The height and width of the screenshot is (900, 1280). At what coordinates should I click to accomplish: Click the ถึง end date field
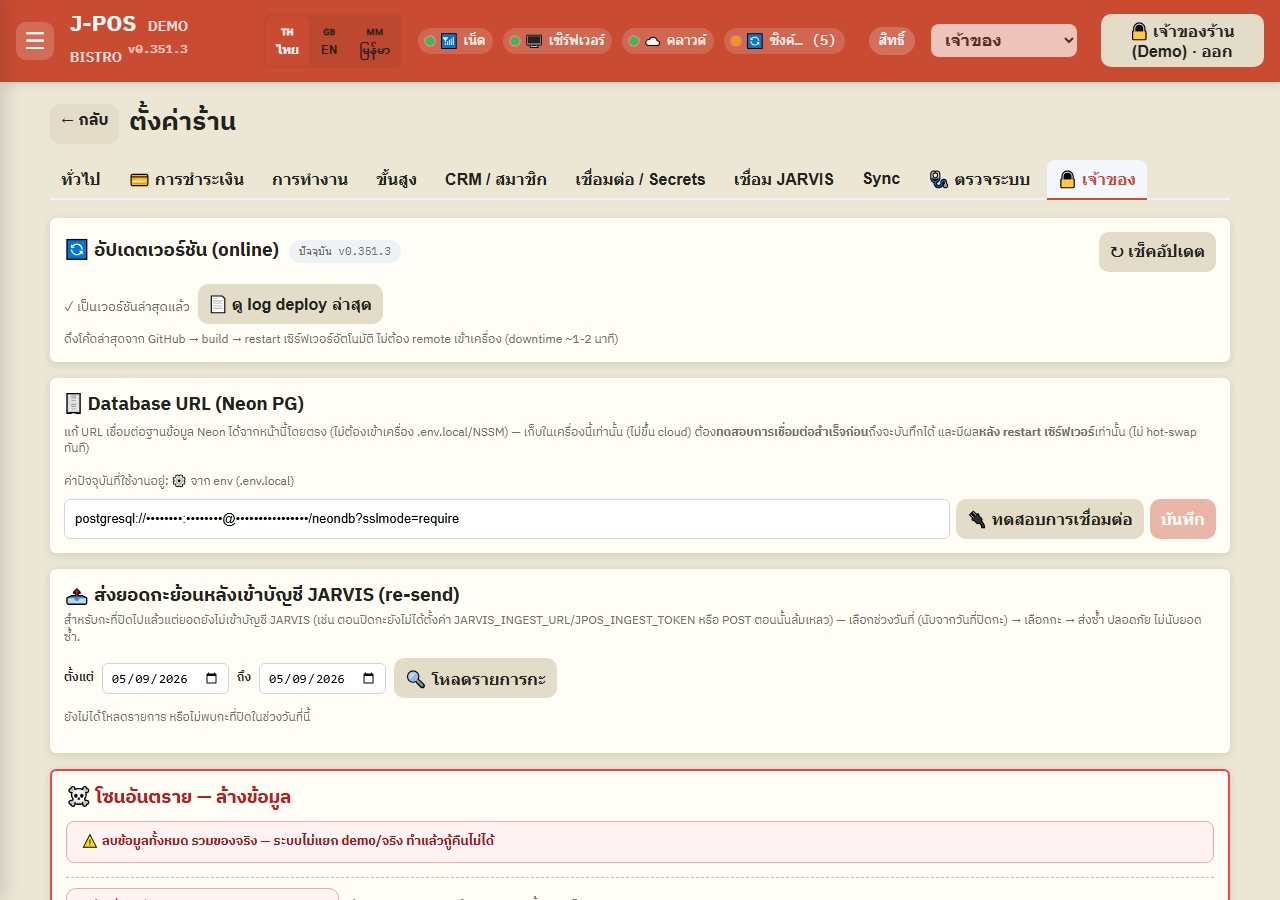322,678
